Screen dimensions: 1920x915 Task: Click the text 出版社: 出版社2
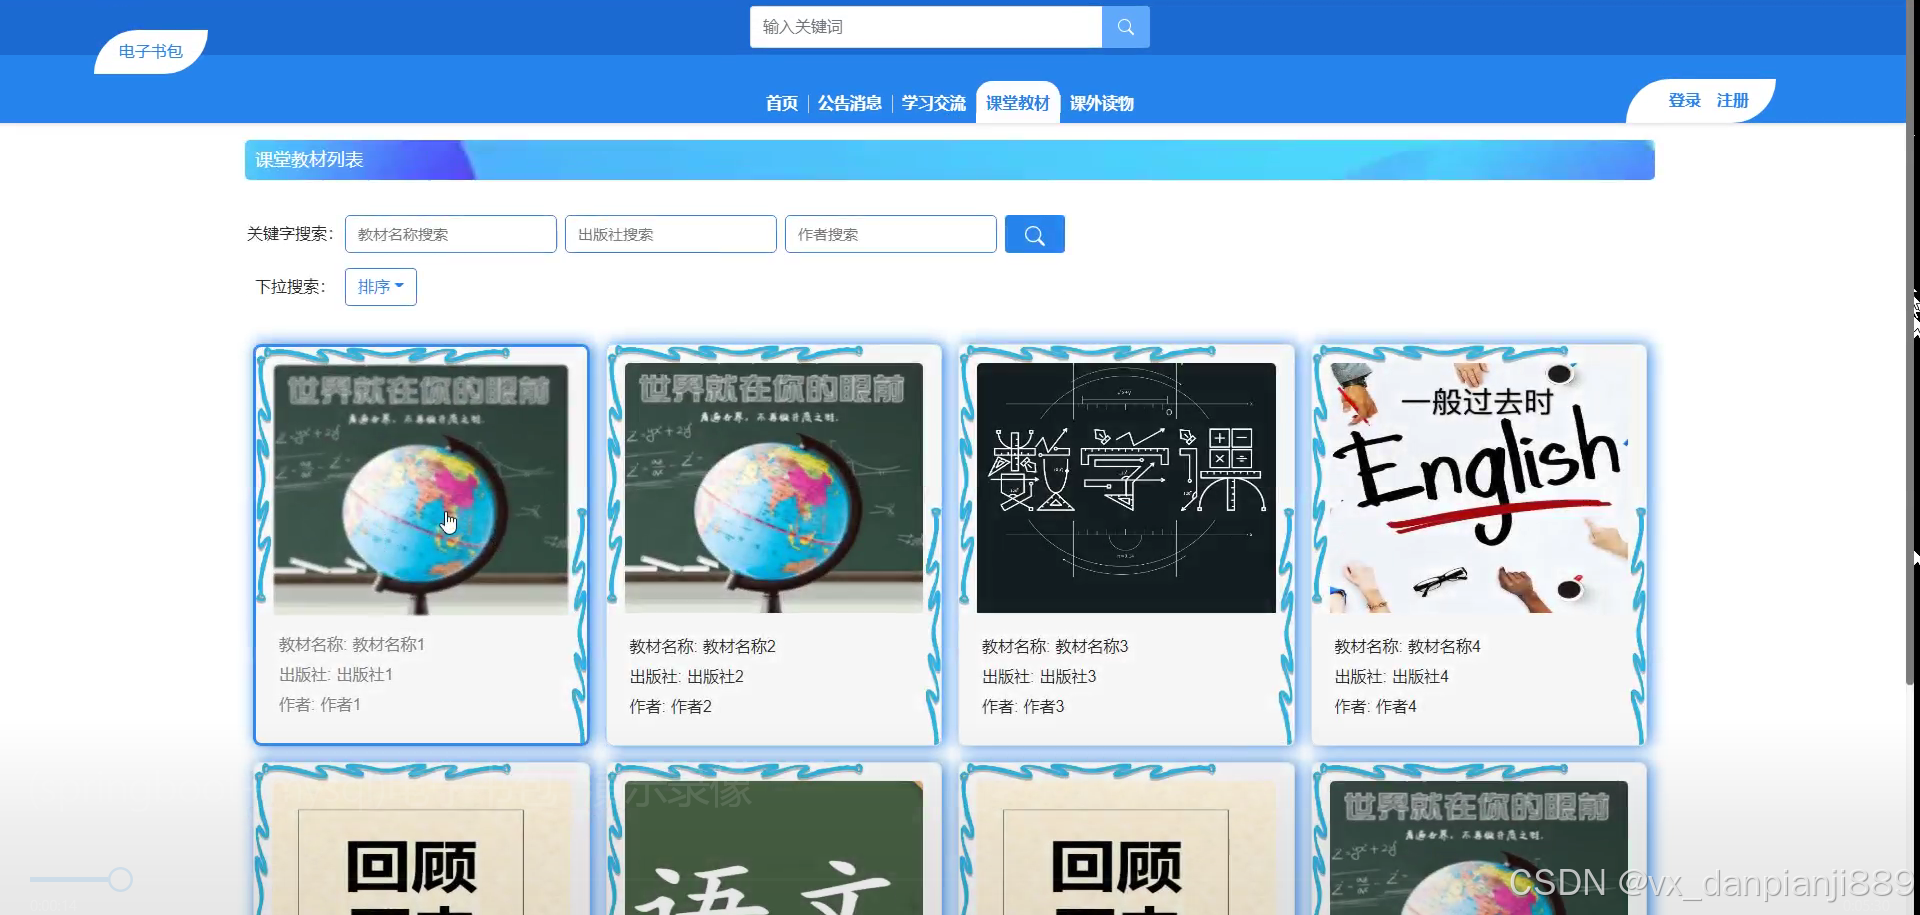[x=687, y=677]
